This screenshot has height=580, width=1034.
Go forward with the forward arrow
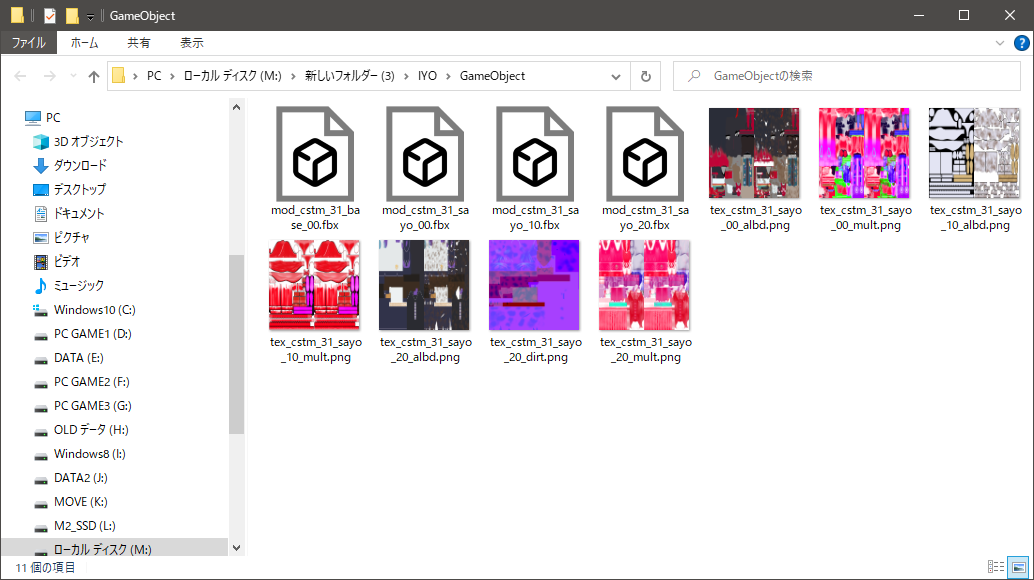click(49, 76)
